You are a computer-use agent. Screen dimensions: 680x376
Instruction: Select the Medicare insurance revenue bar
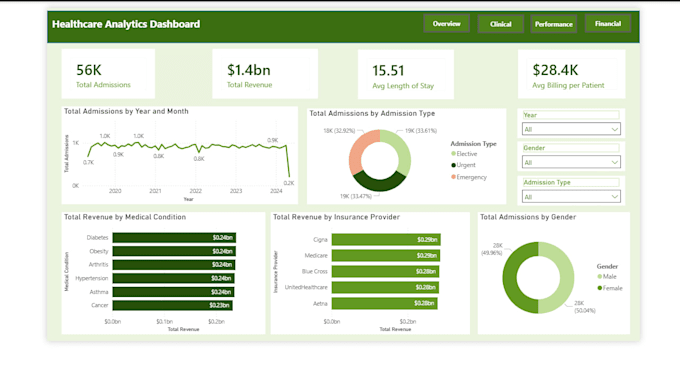[x=386, y=255]
